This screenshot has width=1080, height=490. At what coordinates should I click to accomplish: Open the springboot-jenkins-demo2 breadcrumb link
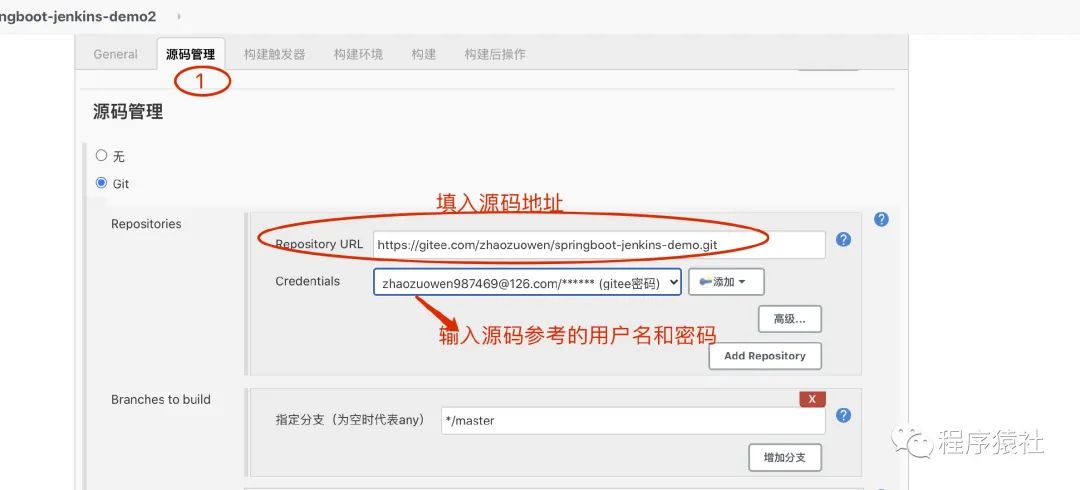[78, 17]
